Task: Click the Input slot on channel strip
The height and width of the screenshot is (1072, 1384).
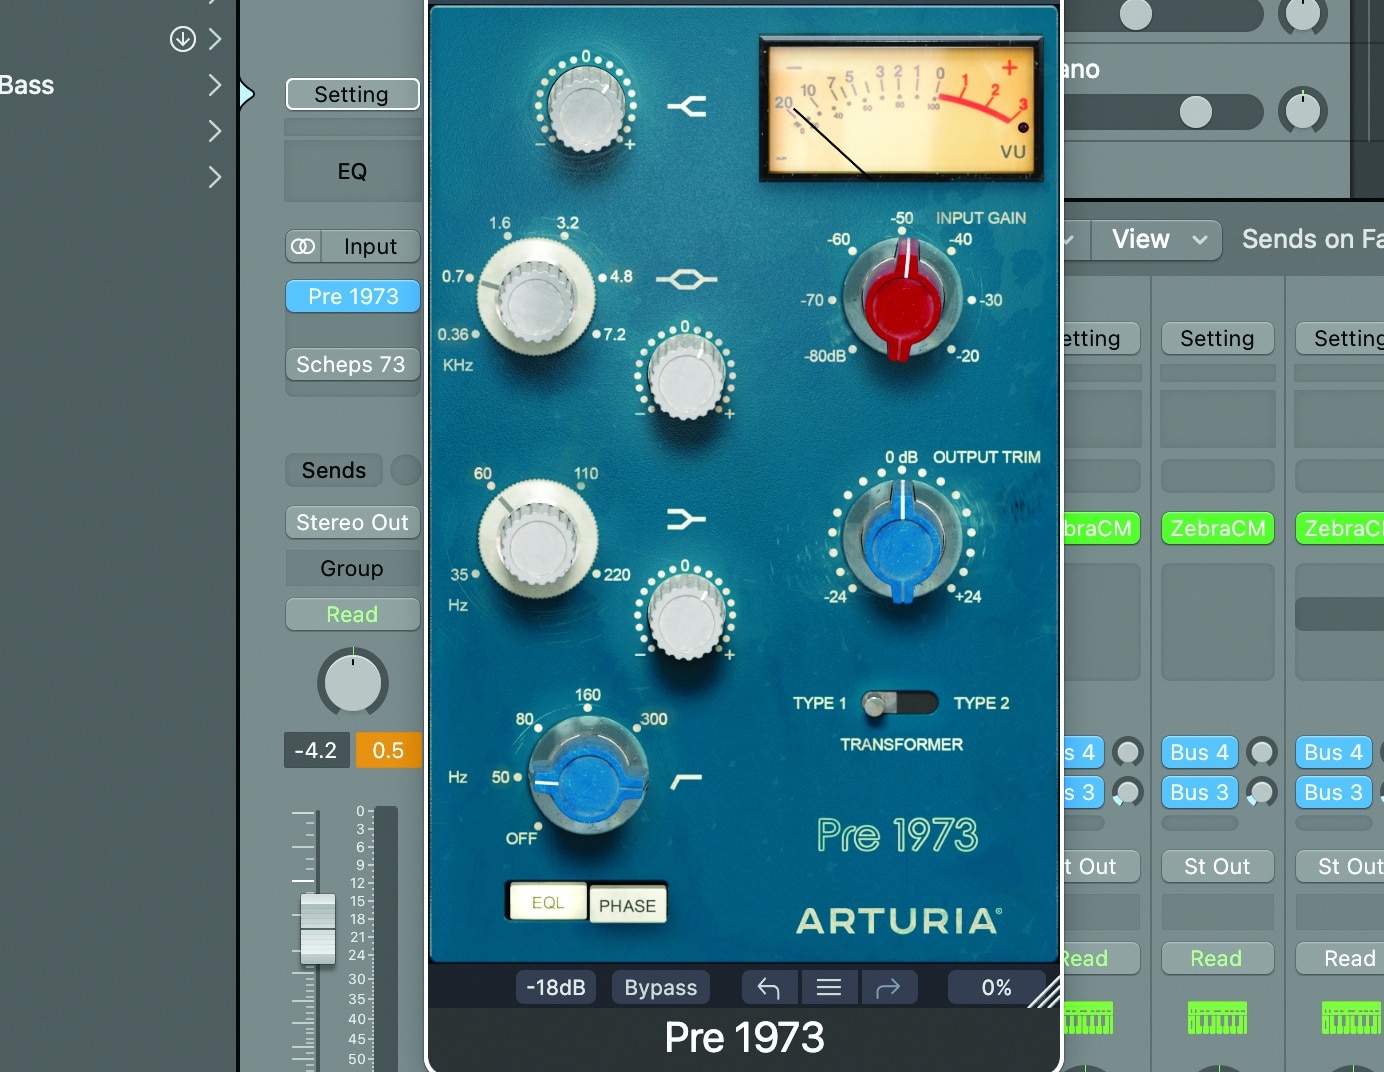Action: (370, 246)
